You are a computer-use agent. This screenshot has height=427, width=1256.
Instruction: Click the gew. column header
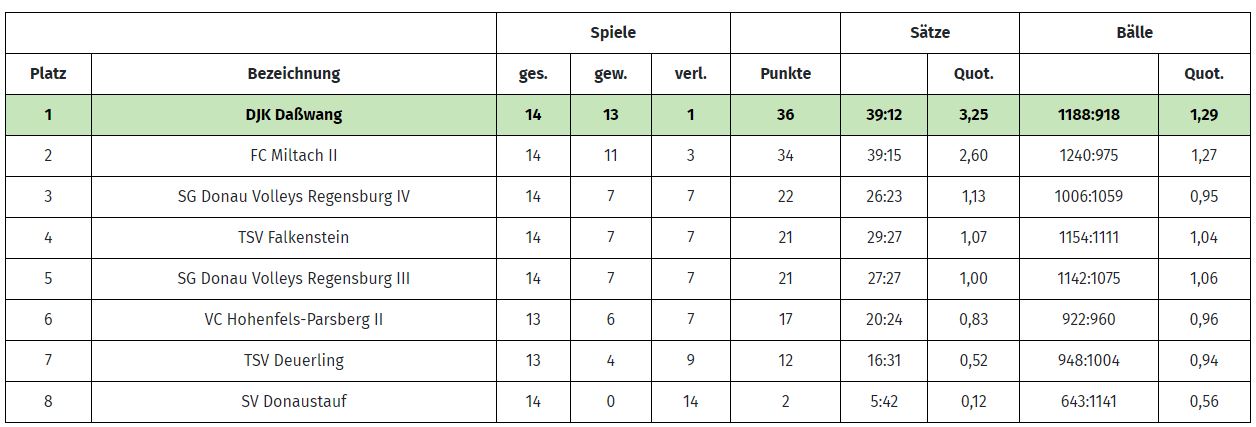[x=610, y=73]
